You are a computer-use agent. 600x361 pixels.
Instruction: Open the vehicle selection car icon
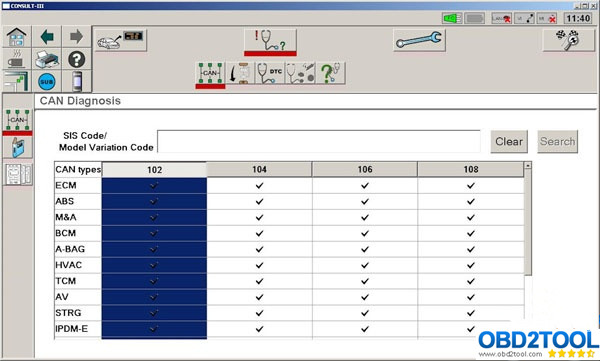(x=120, y=40)
